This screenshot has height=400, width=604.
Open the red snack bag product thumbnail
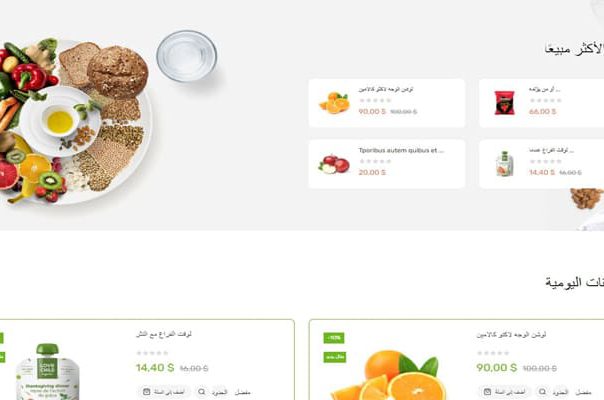click(504, 103)
